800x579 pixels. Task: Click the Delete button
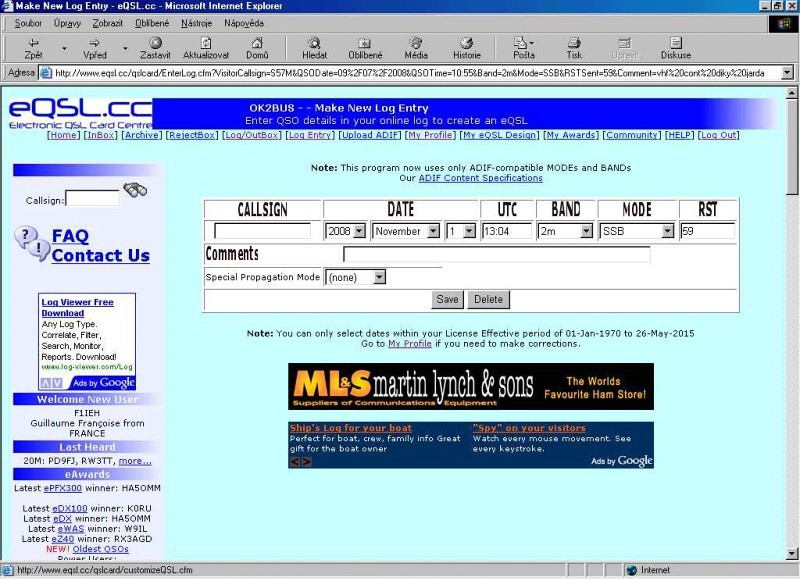pos(488,299)
